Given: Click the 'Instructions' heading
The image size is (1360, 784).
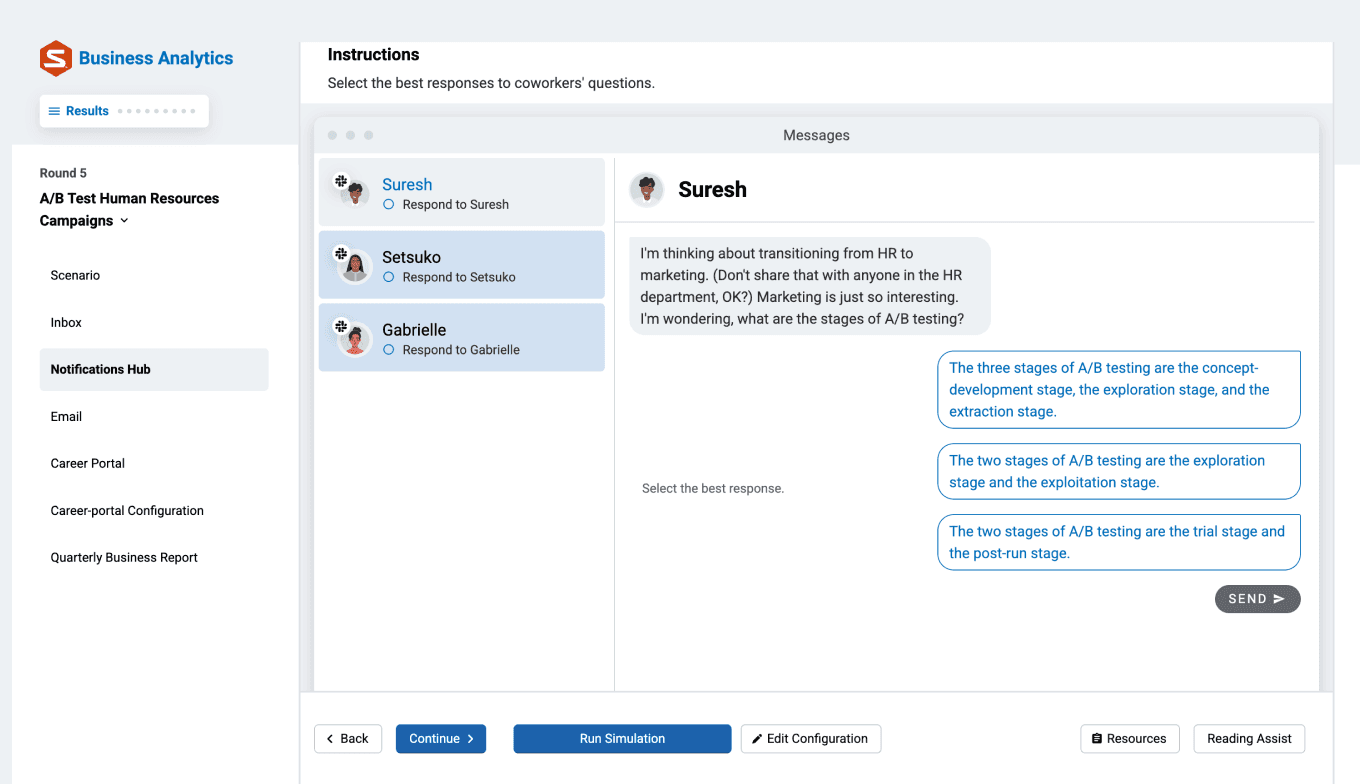Looking at the screenshot, I should pyautogui.click(x=373, y=55).
